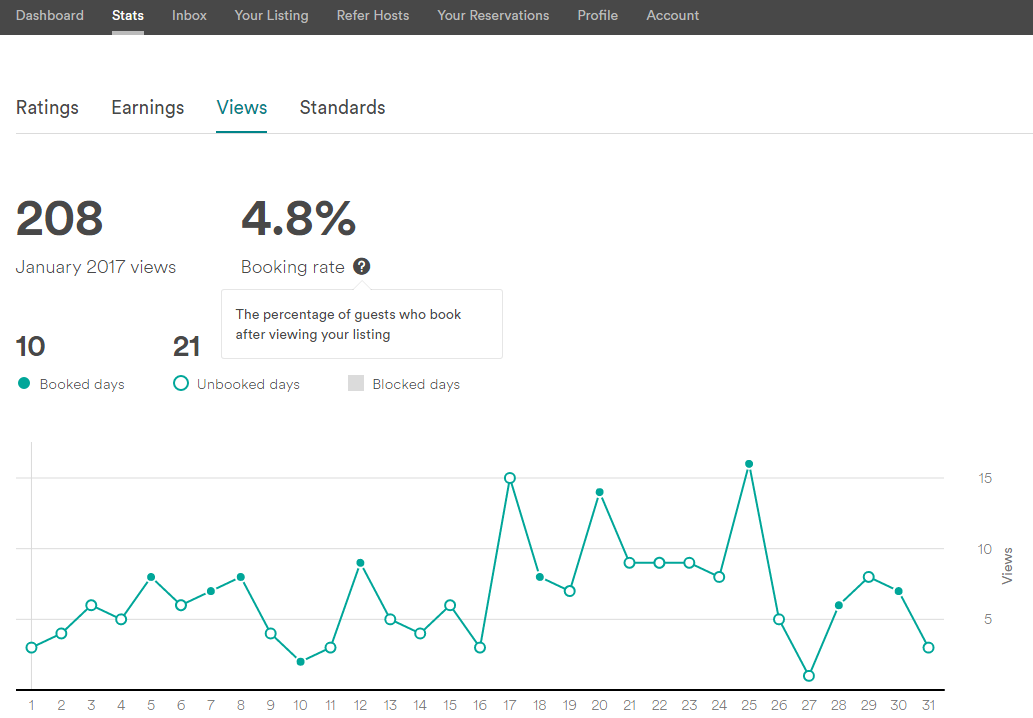
Task: Open the Inbox navigation item
Action: point(189,16)
